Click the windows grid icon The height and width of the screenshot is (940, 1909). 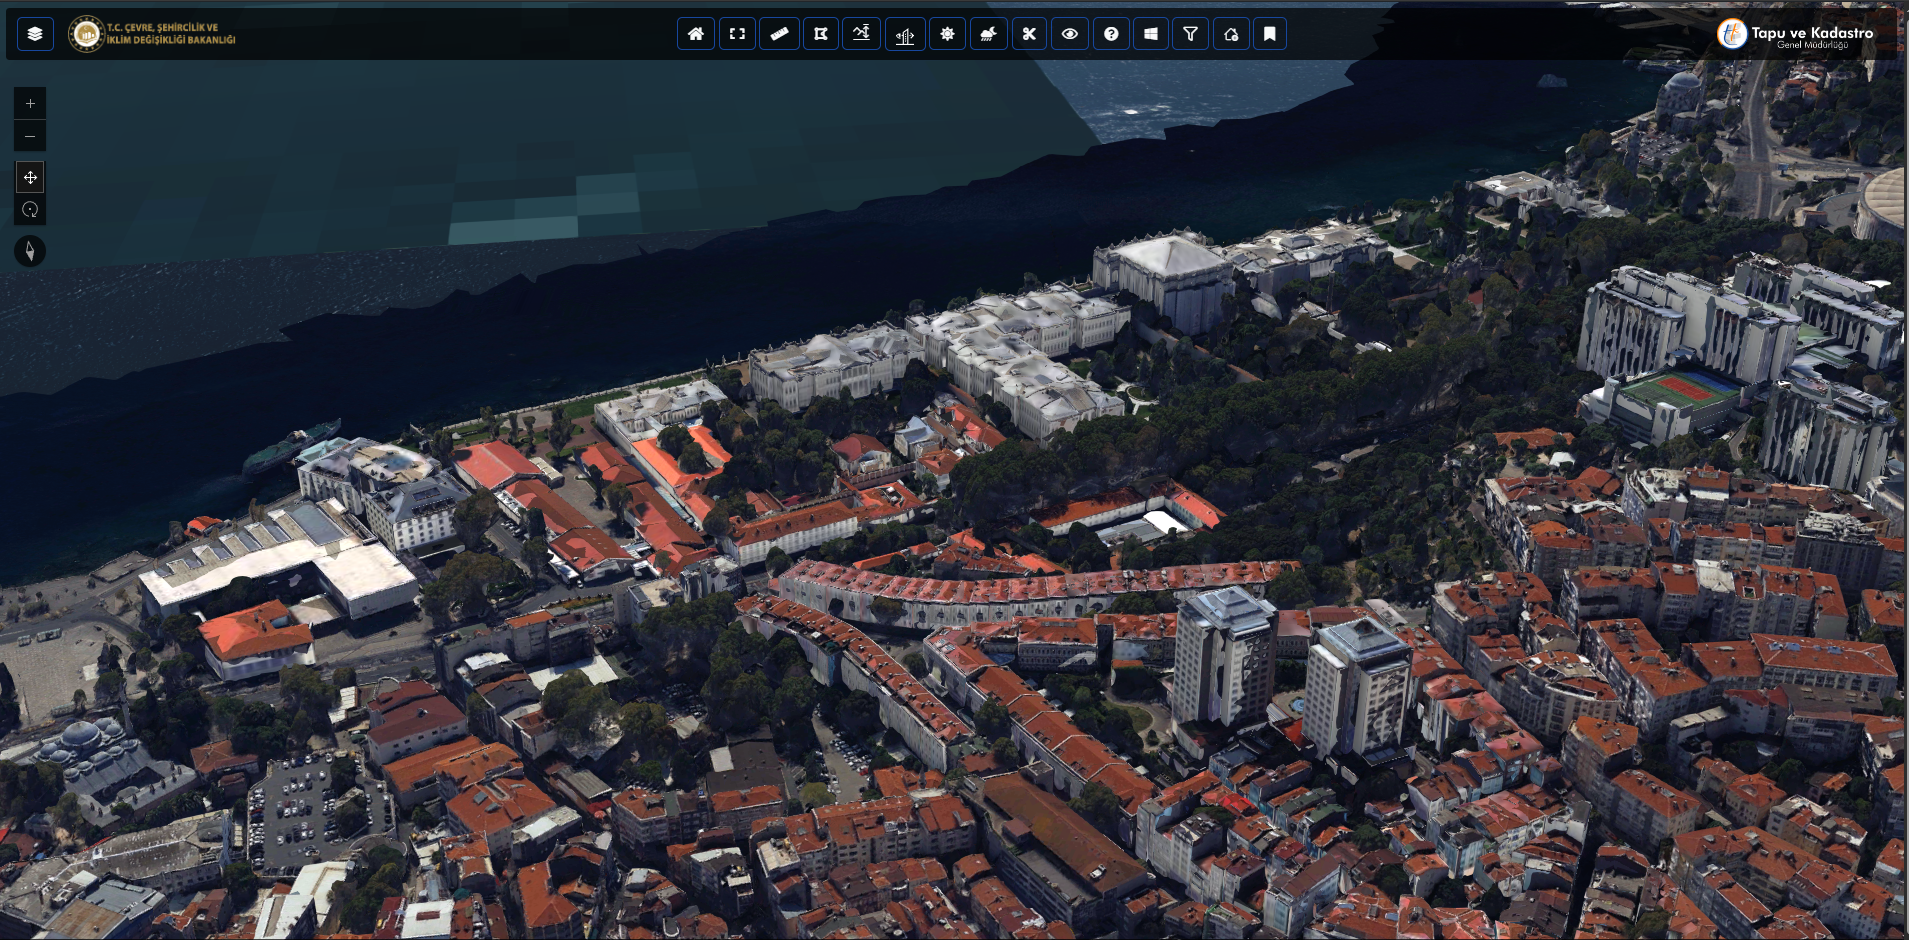tap(1151, 34)
